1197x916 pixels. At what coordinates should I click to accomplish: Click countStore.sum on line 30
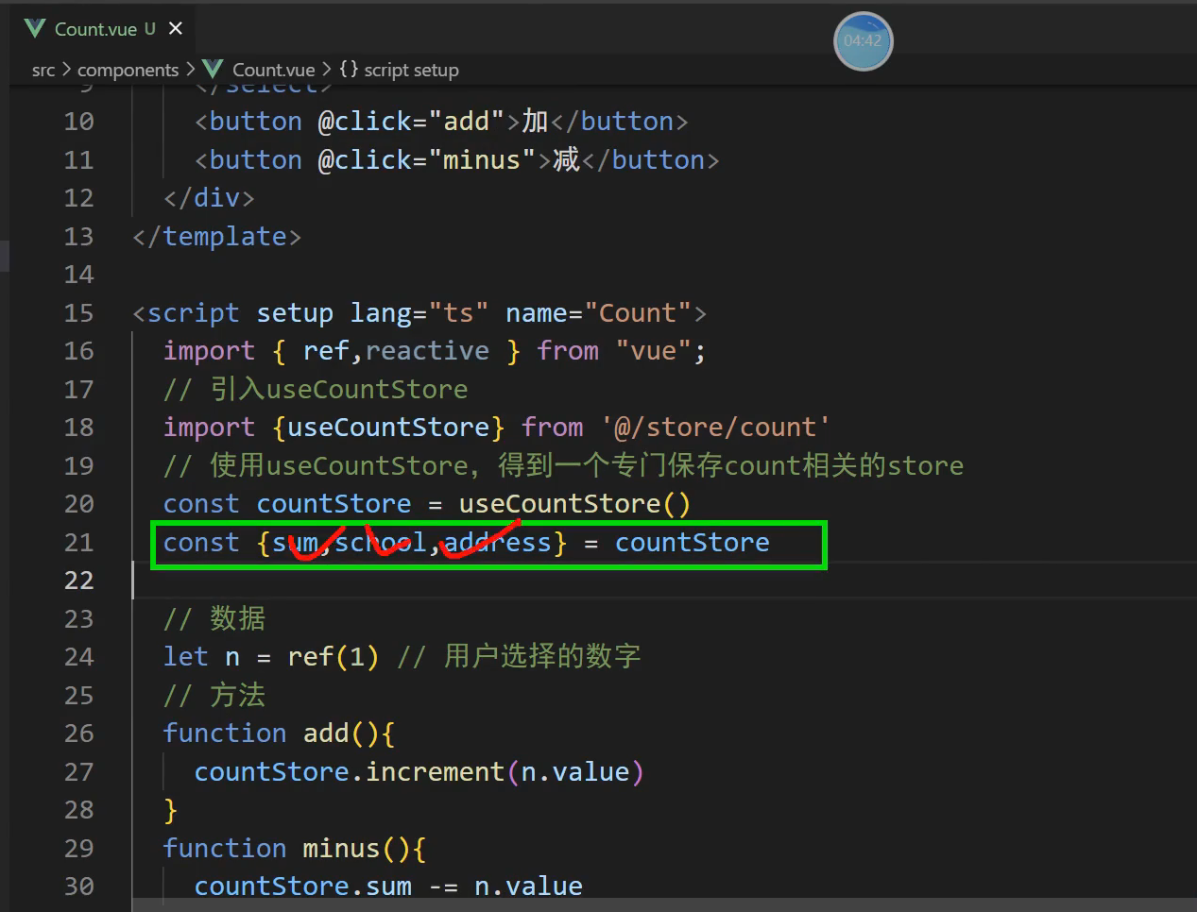click(x=302, y=886)
